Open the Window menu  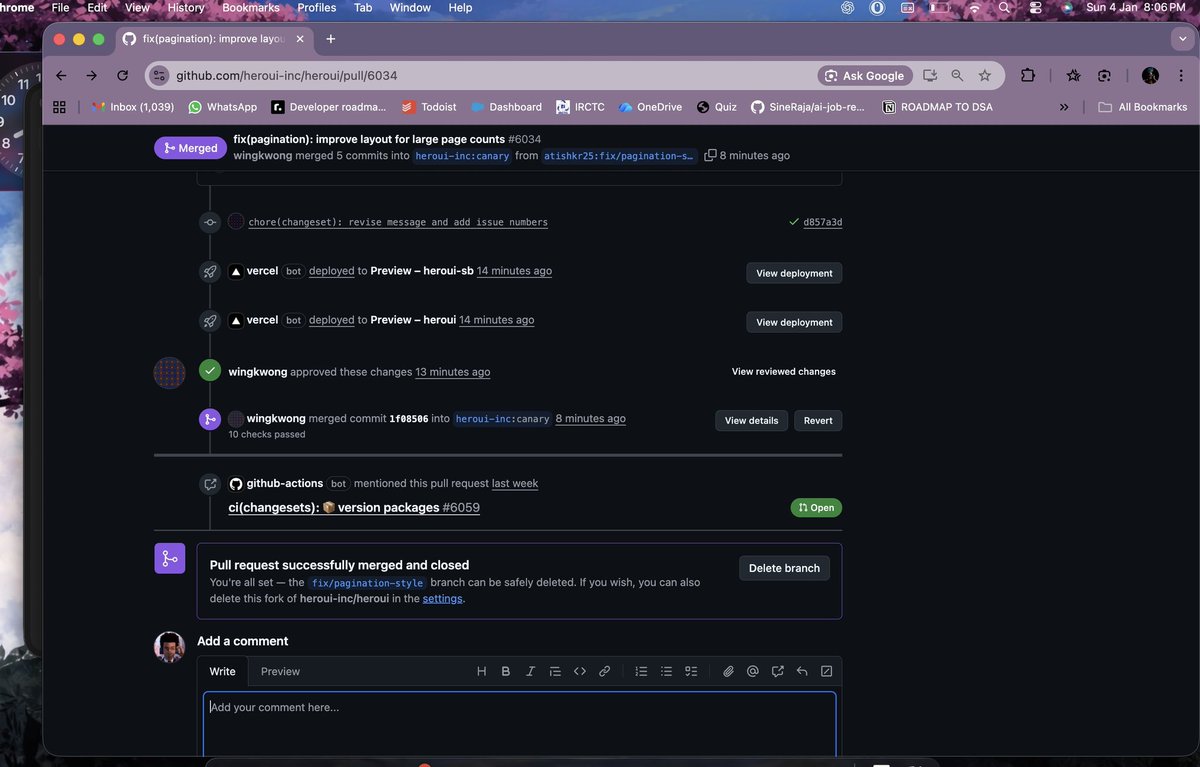click(410, 8)
